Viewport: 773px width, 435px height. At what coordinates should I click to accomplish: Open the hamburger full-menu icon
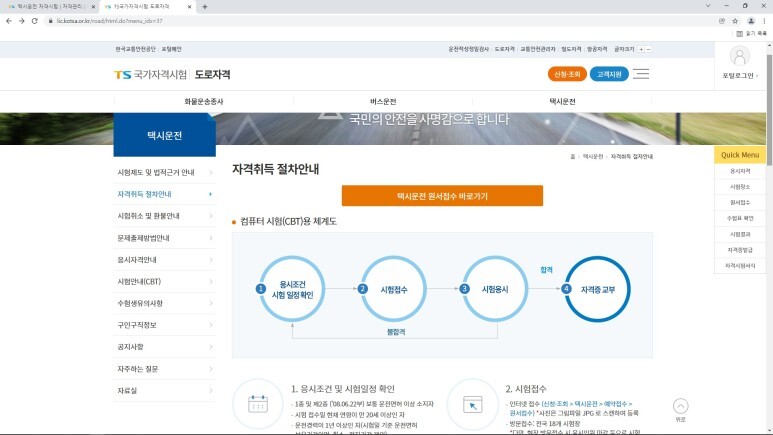[x=641, y=74]
